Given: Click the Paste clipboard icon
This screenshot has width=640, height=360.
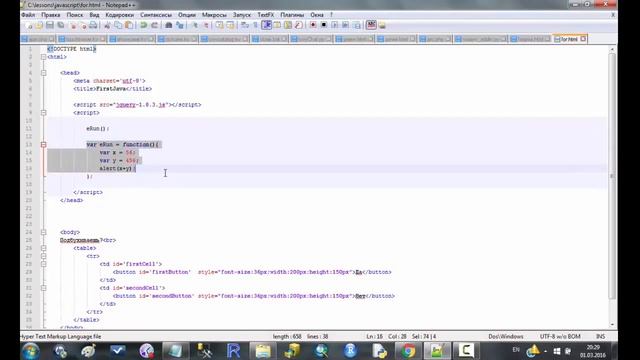Looking at the screenshot, I should [x=129, y=25].
